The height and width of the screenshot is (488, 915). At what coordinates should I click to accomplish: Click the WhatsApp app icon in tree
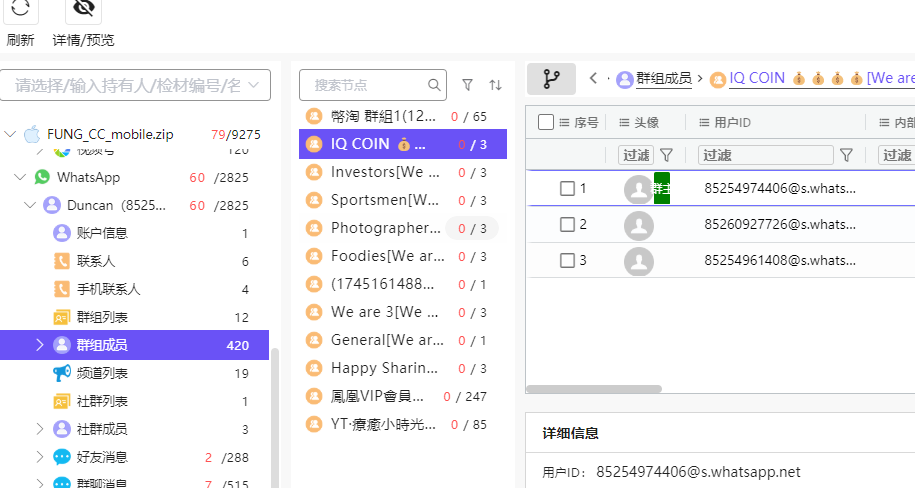point(42,177)
